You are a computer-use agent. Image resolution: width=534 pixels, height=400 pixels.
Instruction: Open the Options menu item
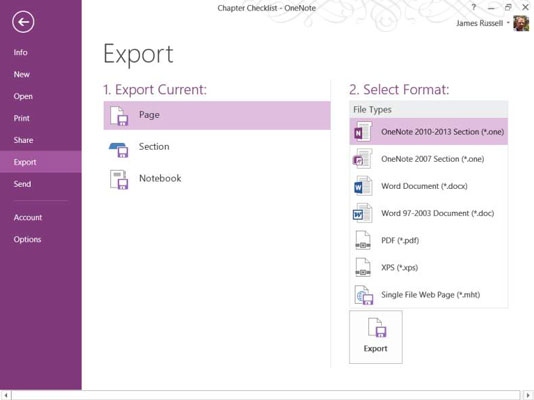tap(27, 240)
